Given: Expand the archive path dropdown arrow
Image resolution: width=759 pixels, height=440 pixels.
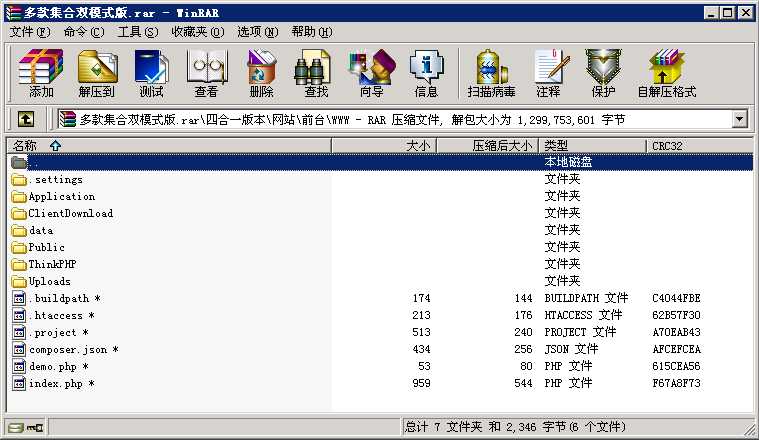Looking at the screenshot, I should 739,119.
